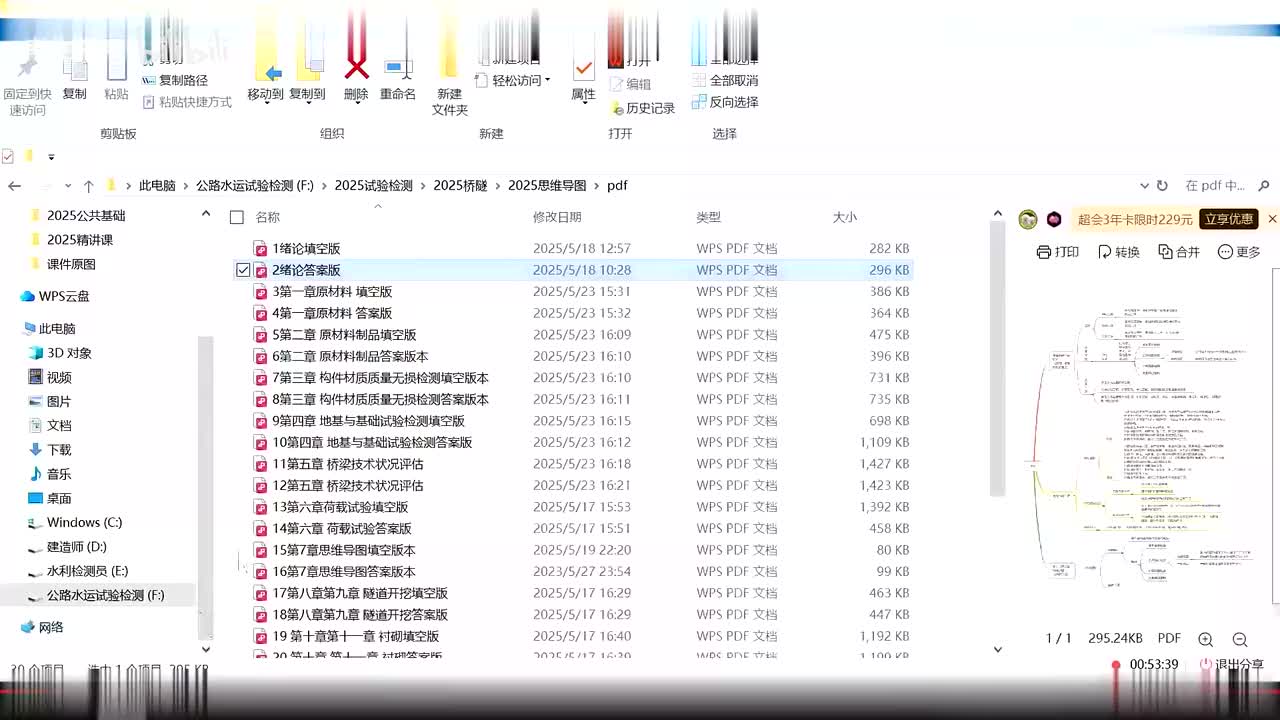Screen dimensions: 1280x720
Task: Click the search box magnifier icon
Action: point(1265,186)
